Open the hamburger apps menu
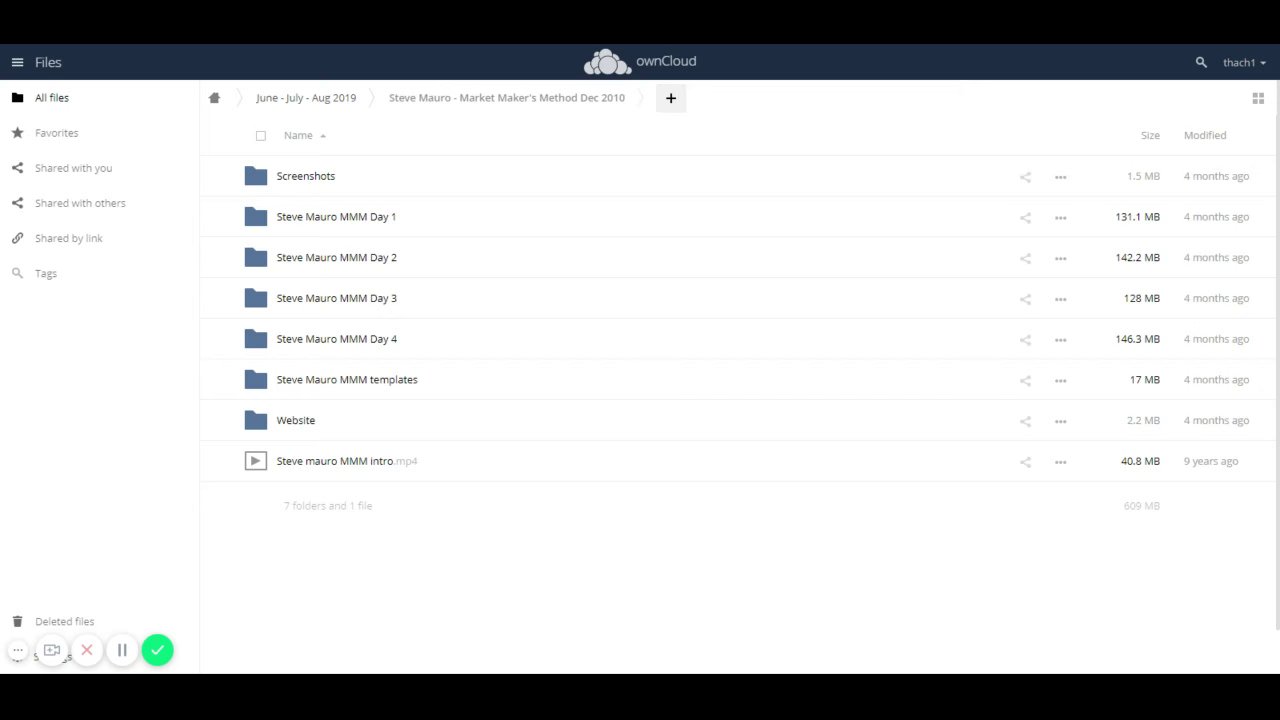Viewport: 1280px width, 720px height. [x=17, y=62]
